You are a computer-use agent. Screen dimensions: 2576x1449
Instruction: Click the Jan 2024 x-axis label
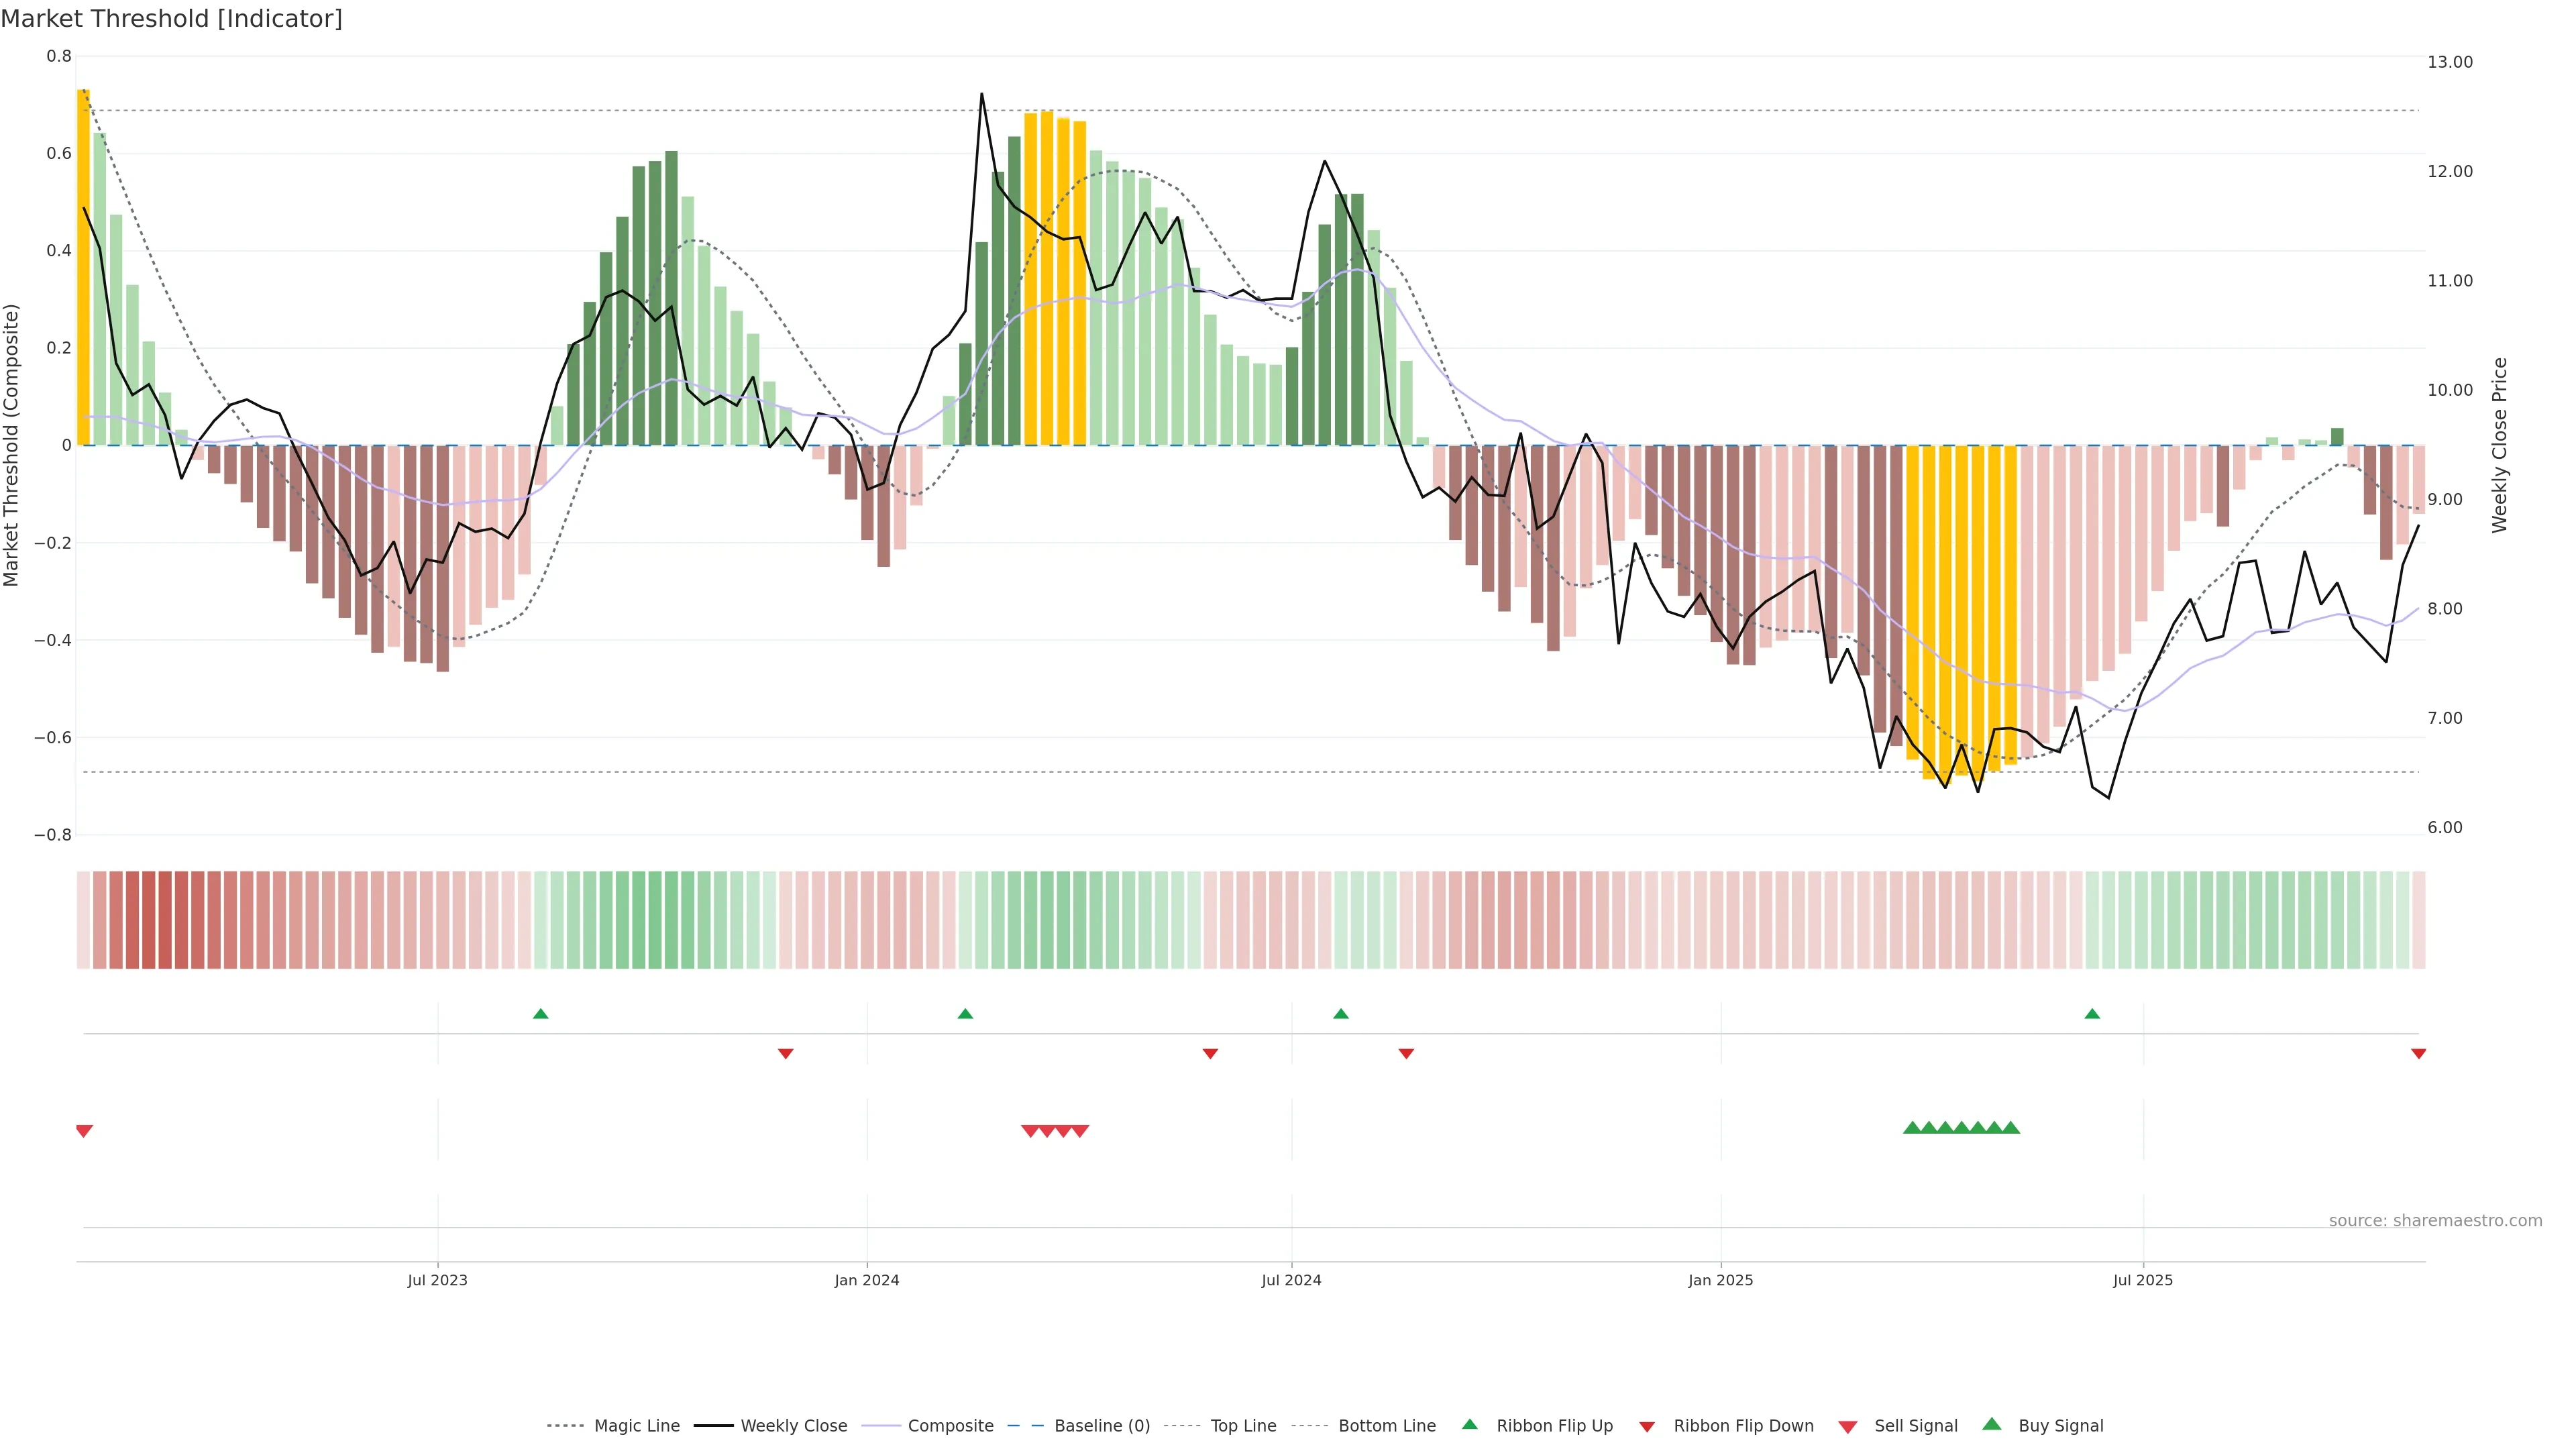tap(867, 1280)
